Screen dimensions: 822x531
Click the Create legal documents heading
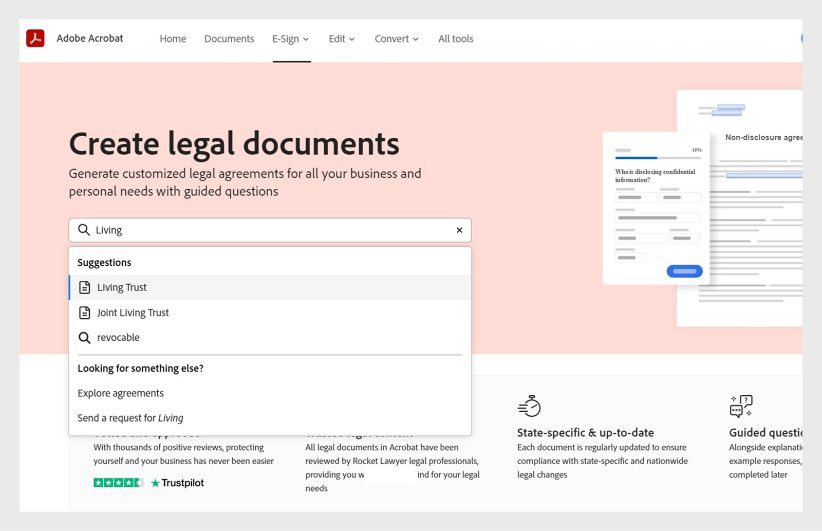click(x=234, y=144)
